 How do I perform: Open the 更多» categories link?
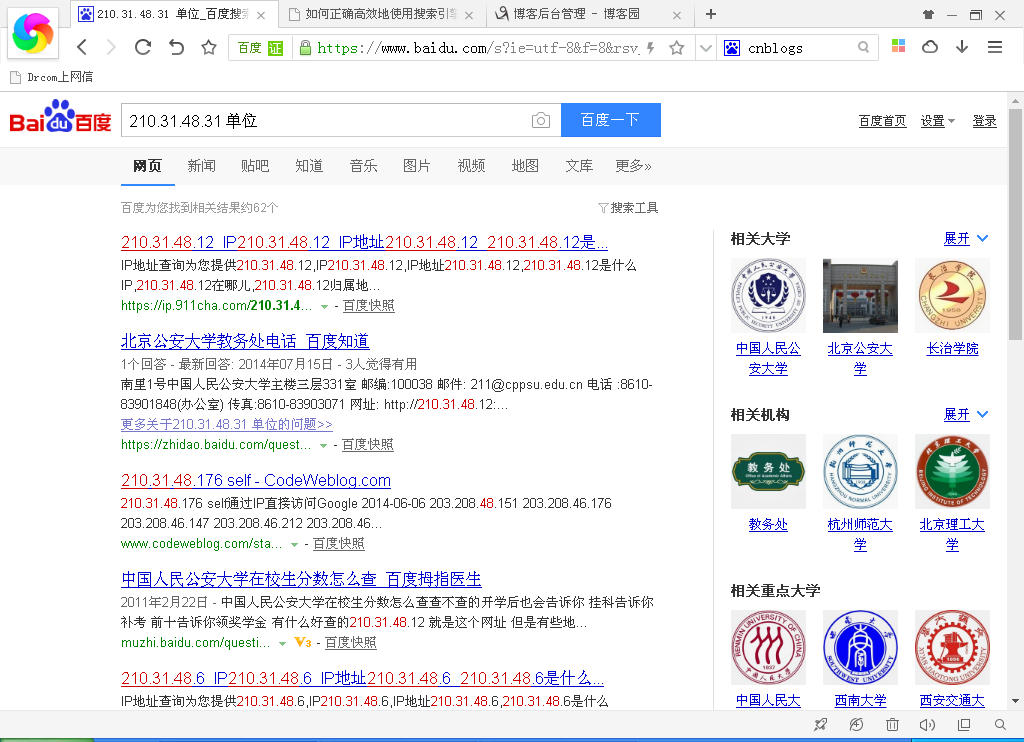coord(633,166)
